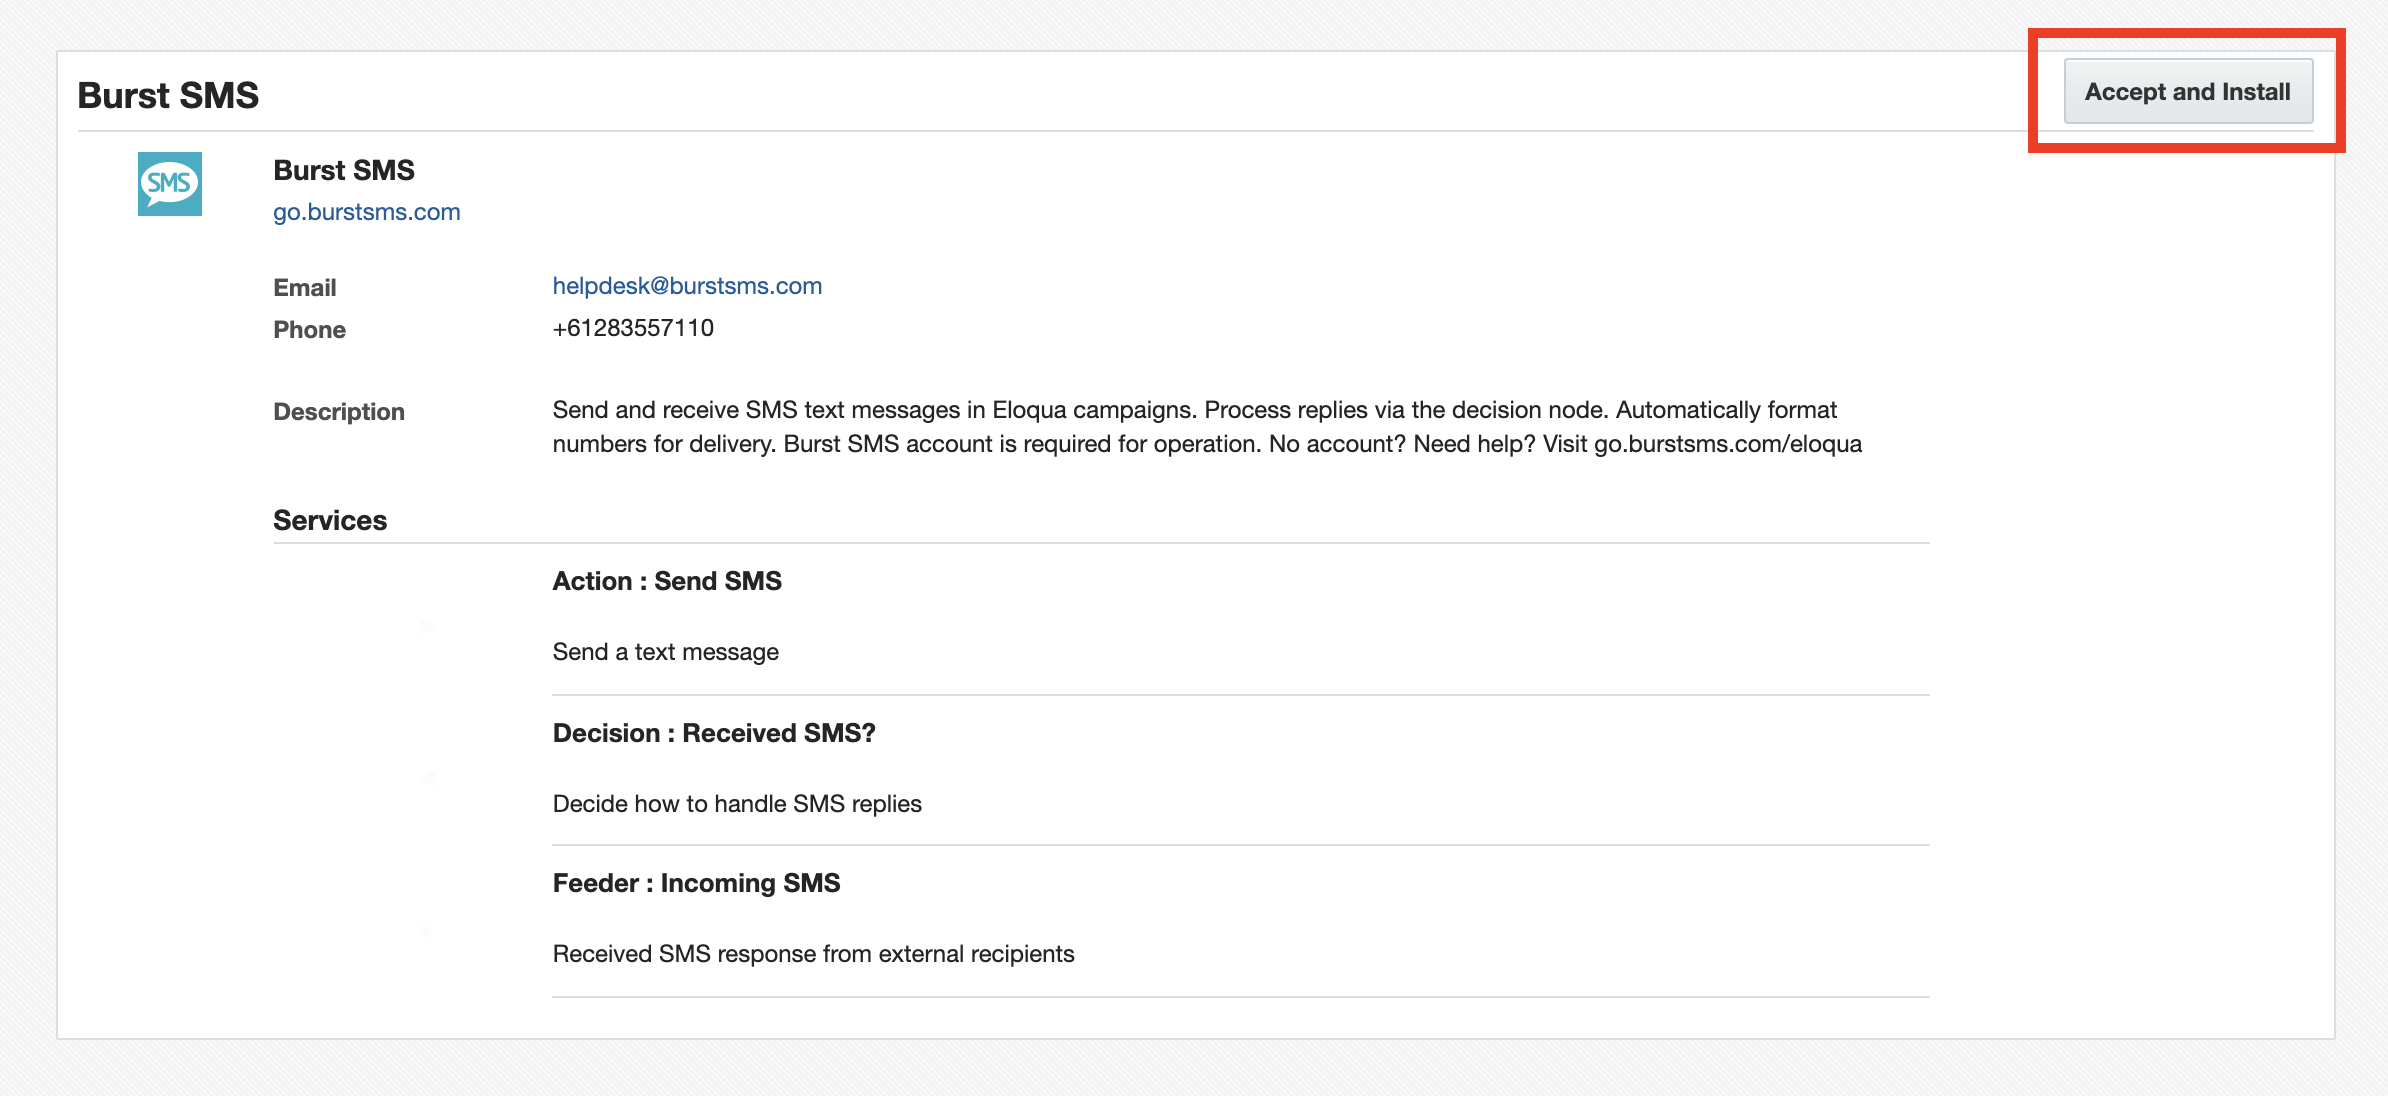Click the phone number +61283557110
The image size is (2388, 1096).
pyautogui.click(x=633, y=328)
